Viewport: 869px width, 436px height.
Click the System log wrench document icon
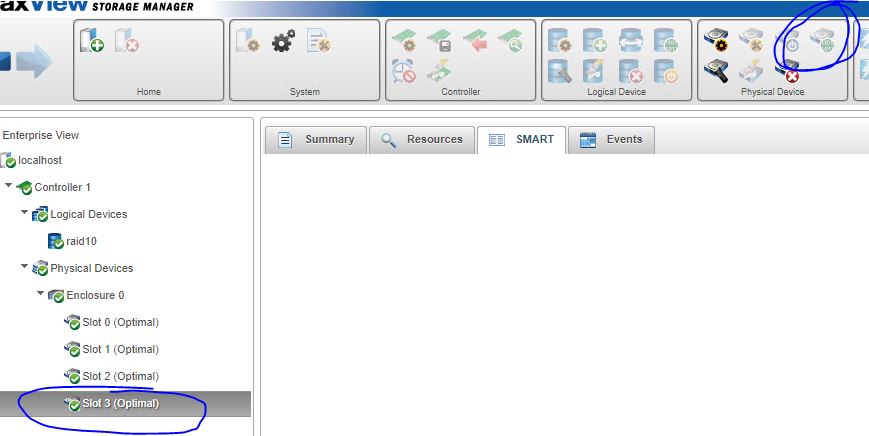click(x=318, y=42)
